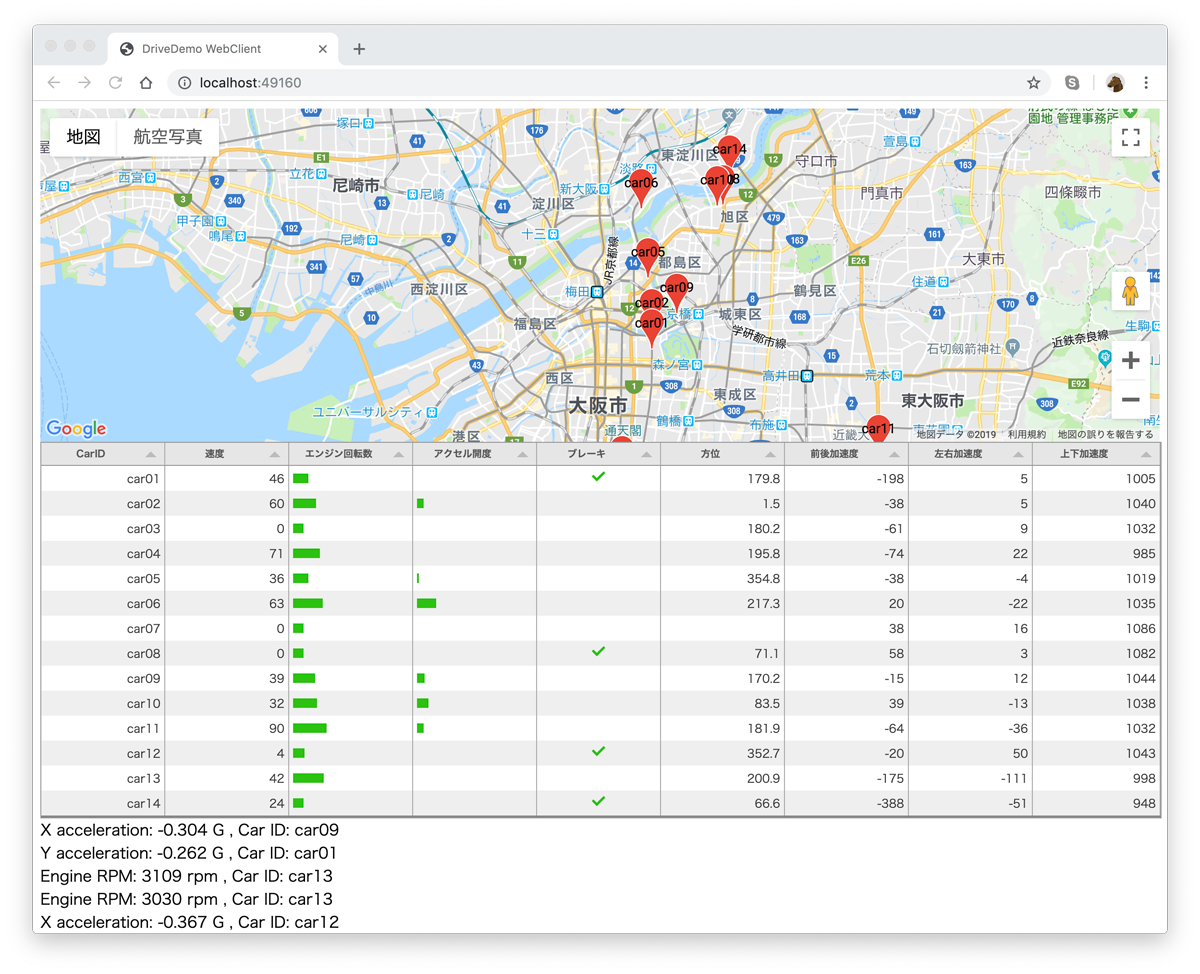Click the Engine RPM 3030 rpm log line
This screenshot has height=974, width=1200.
point(187,899)
